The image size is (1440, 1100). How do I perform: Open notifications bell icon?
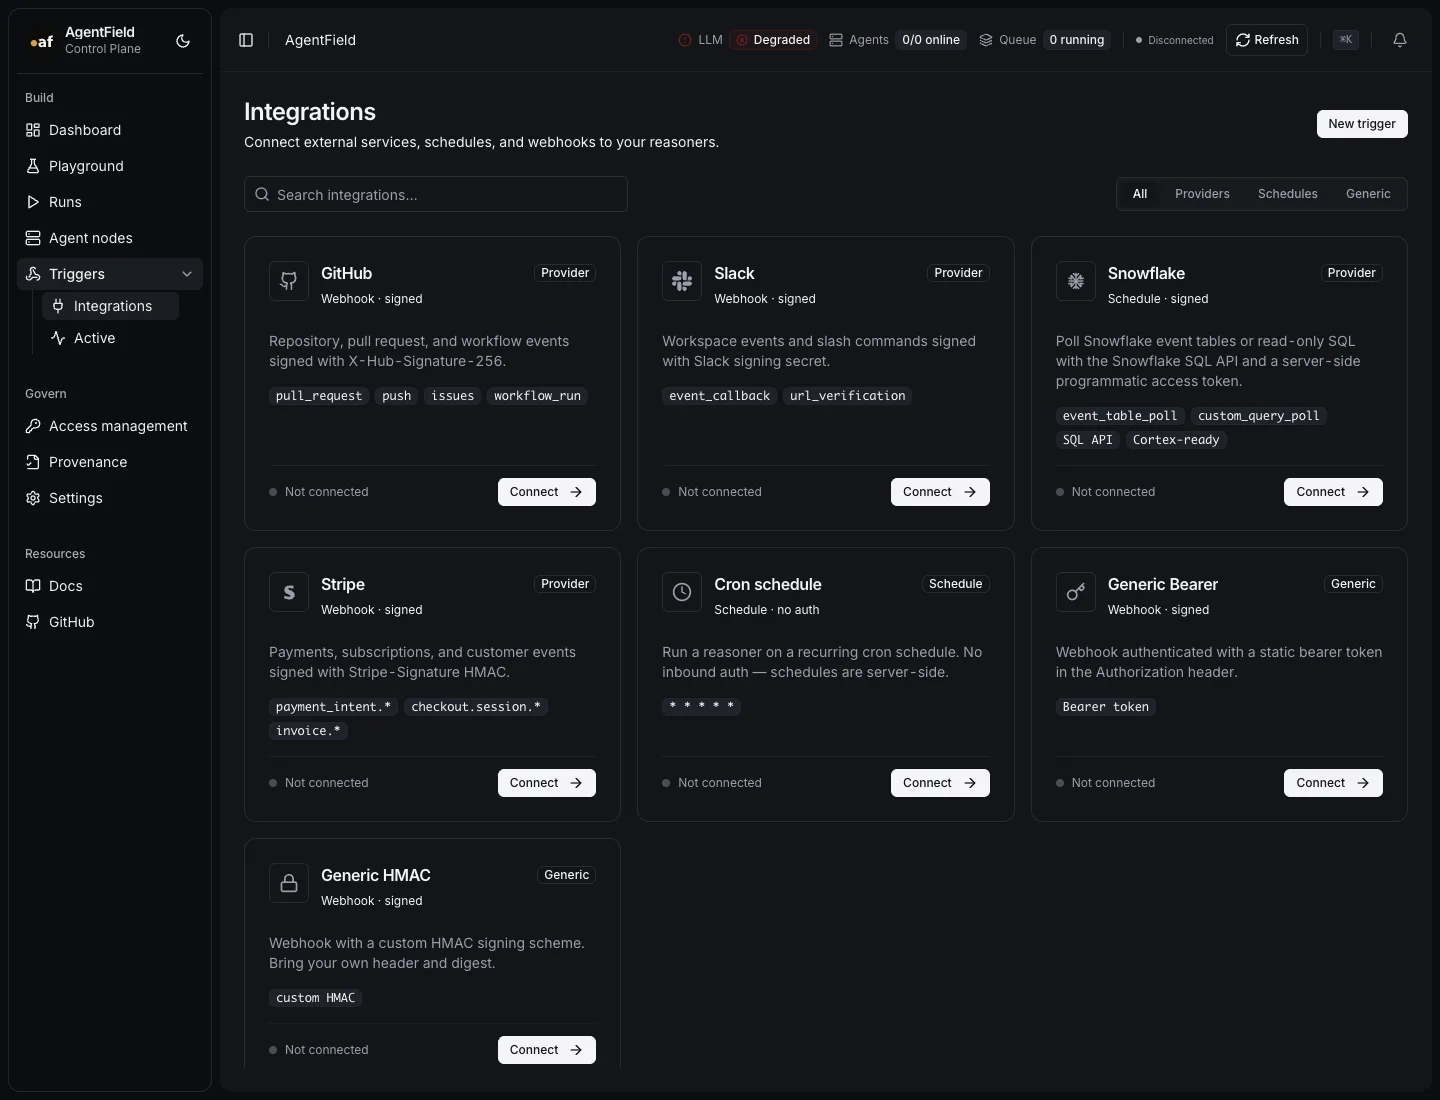click(1400, 40)
